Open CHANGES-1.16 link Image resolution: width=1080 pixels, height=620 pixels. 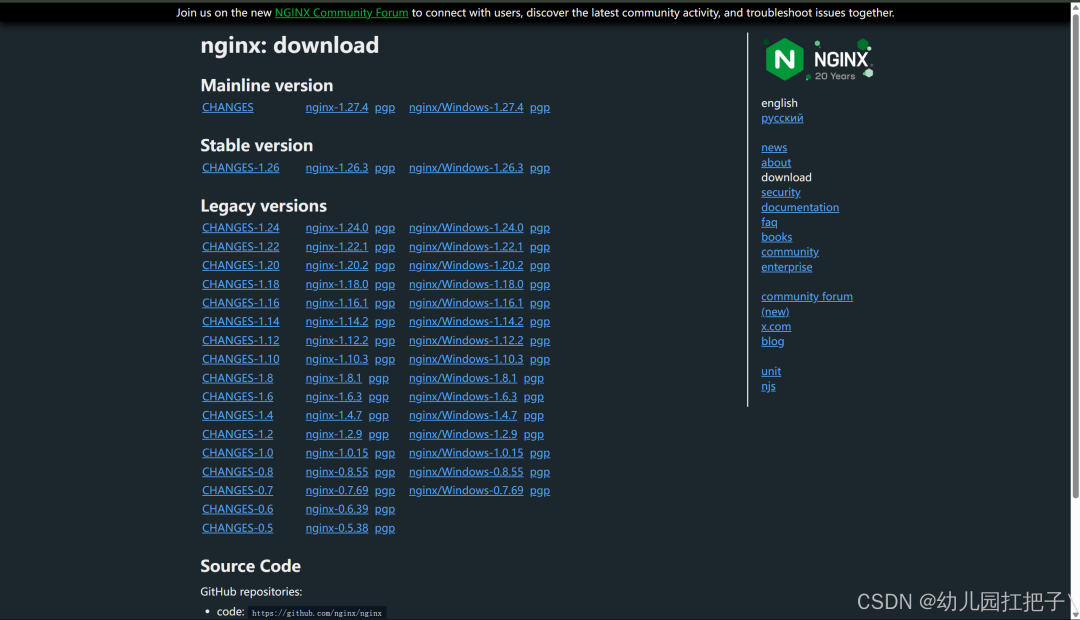pyautogui.click(x=240, y=302)
